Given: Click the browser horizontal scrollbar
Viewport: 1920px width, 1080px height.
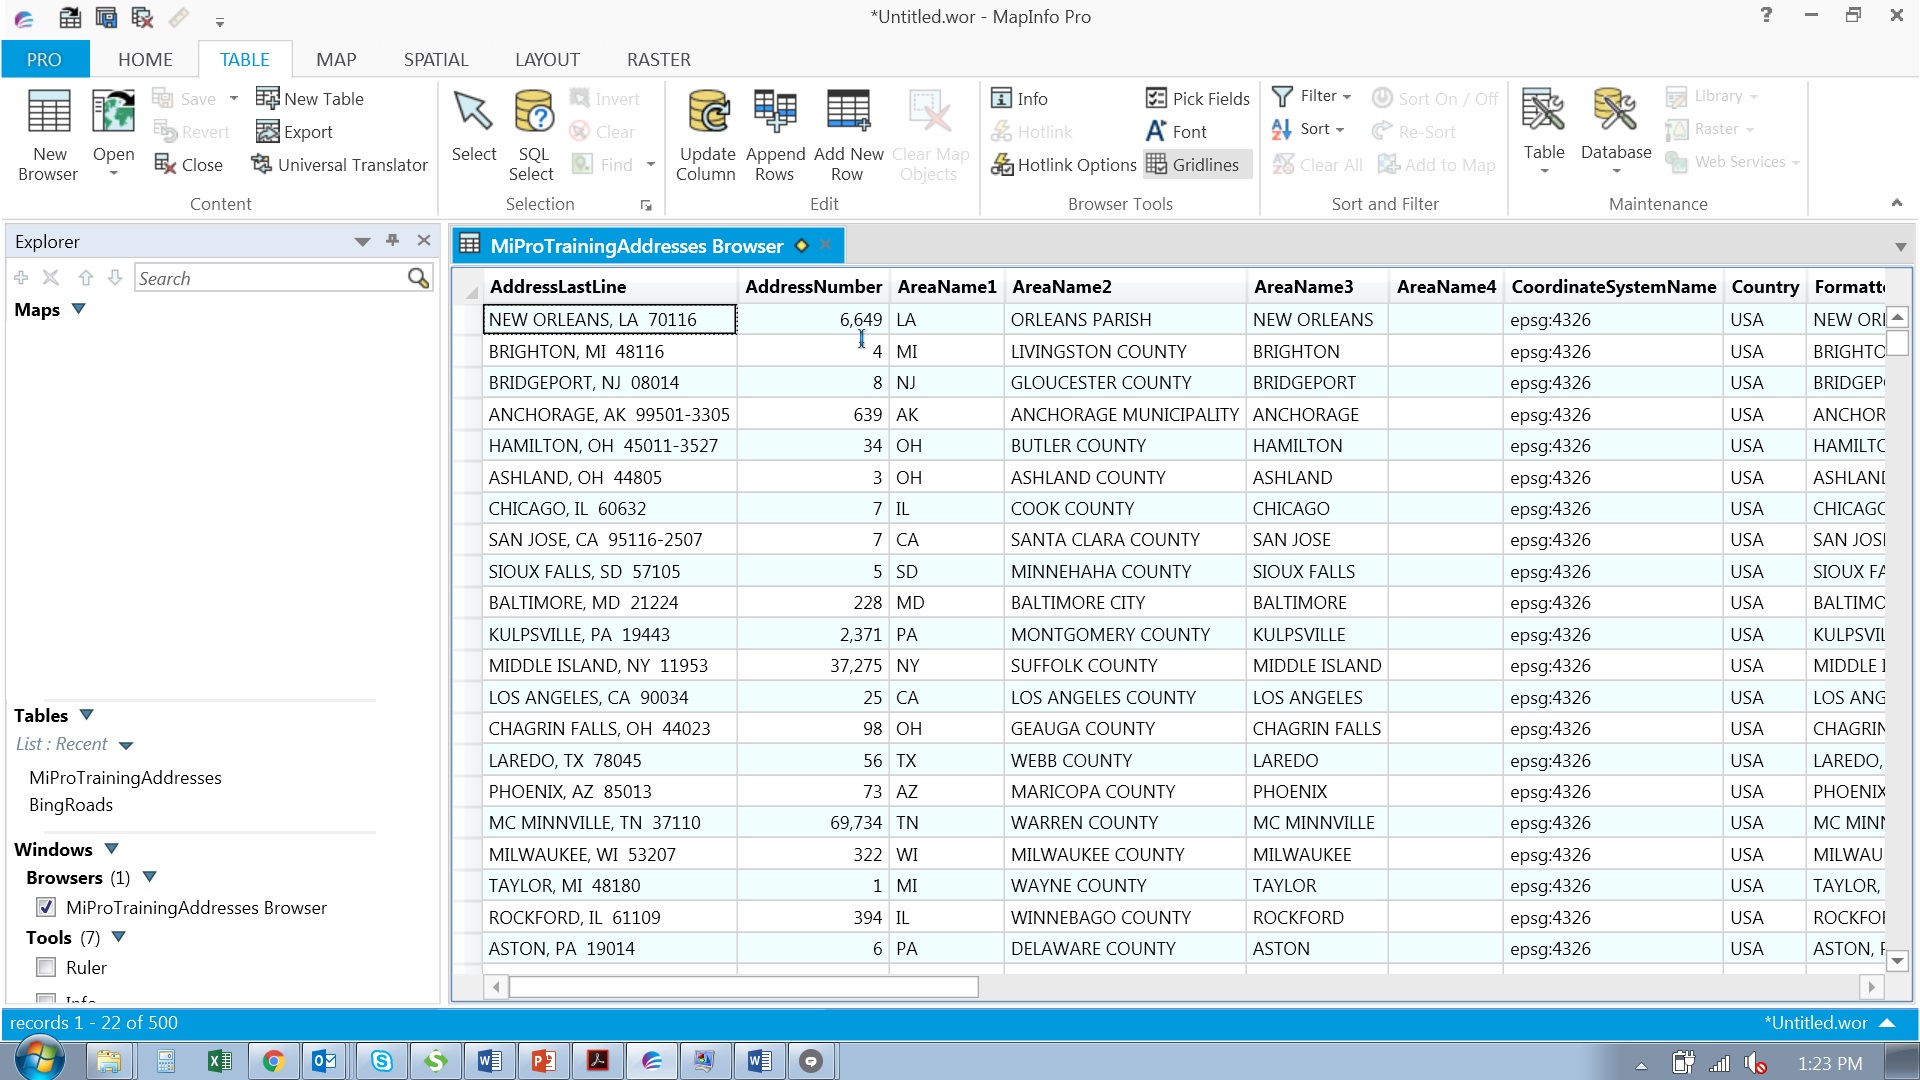Looking at the screenshot, I should [745, 987].
